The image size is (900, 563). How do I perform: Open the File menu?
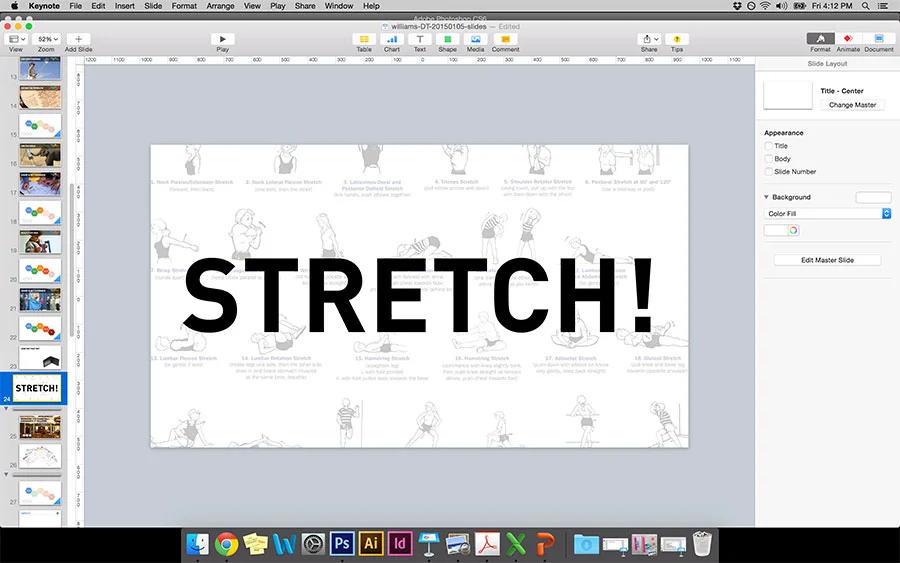[76, 6]
